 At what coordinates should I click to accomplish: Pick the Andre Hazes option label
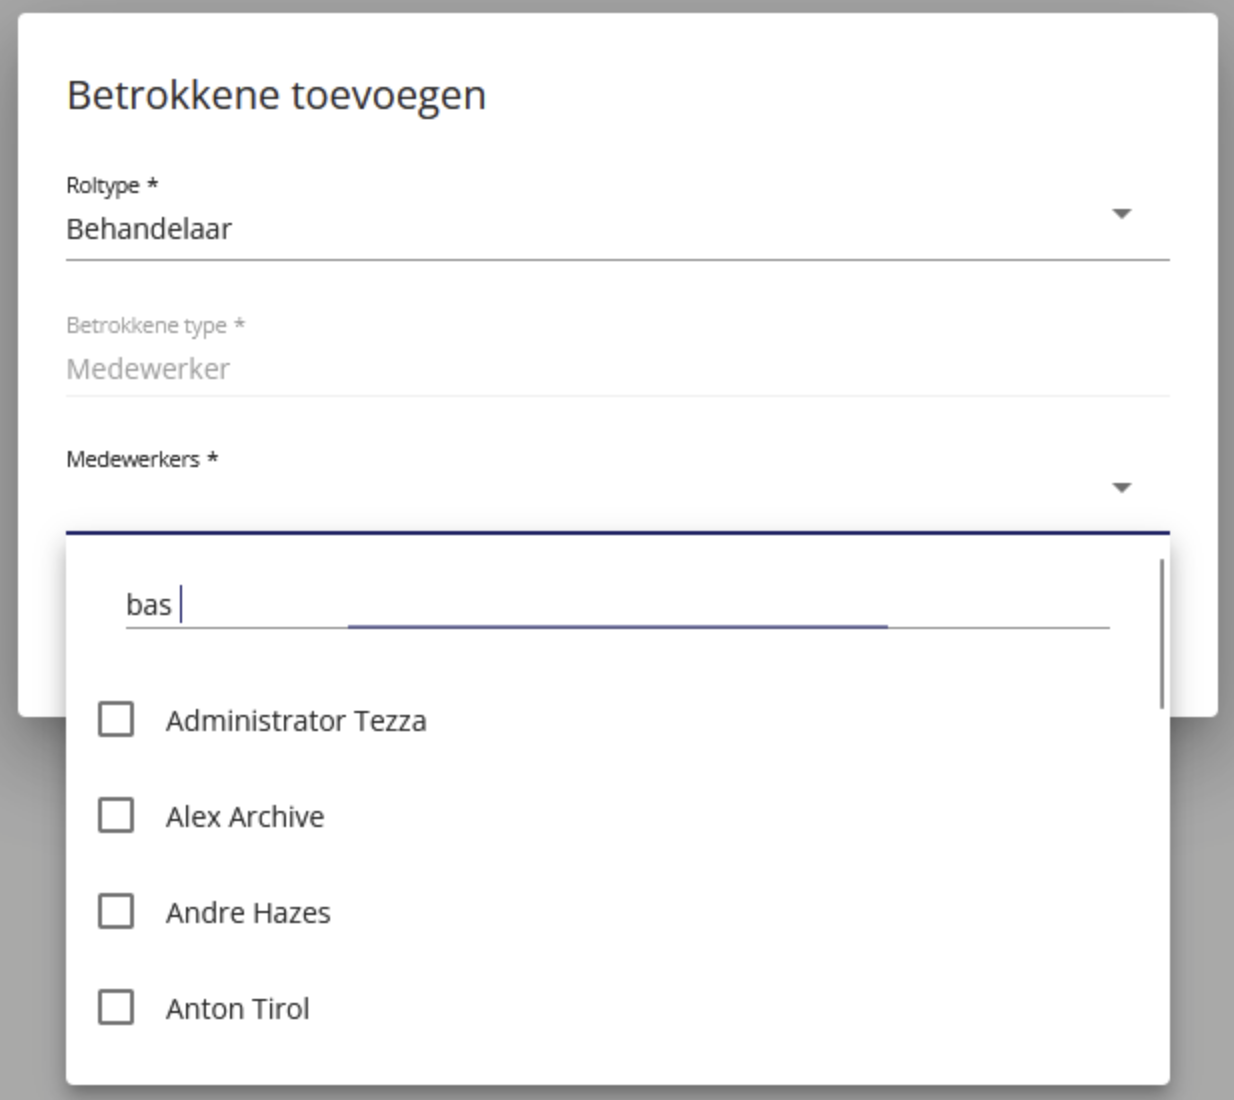click(248, 913)
